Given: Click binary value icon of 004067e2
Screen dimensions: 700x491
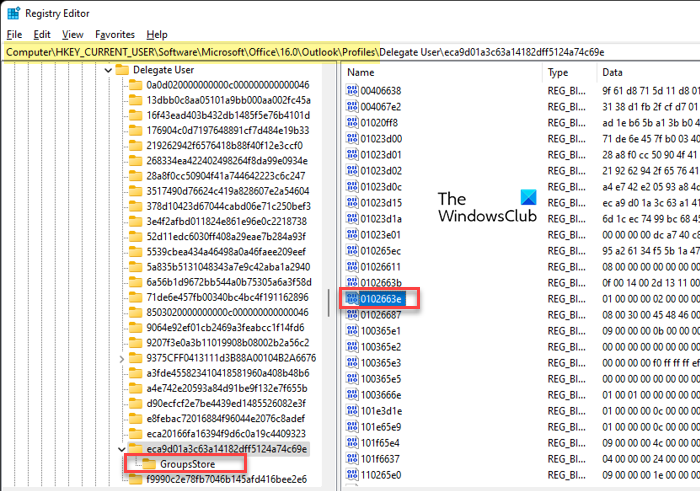Looking at the screenshot, I should (x=352, y=107).
